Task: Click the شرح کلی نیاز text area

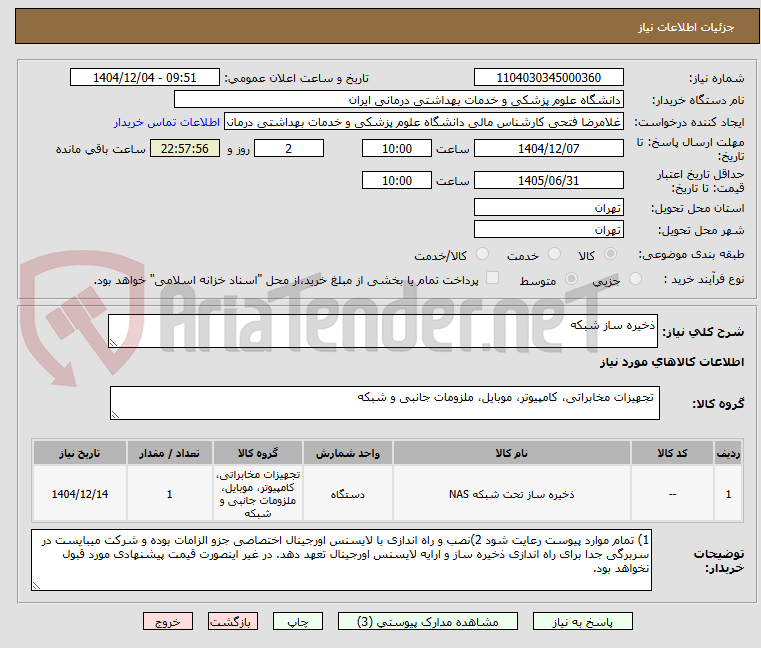Action: (x=383, y=331)
